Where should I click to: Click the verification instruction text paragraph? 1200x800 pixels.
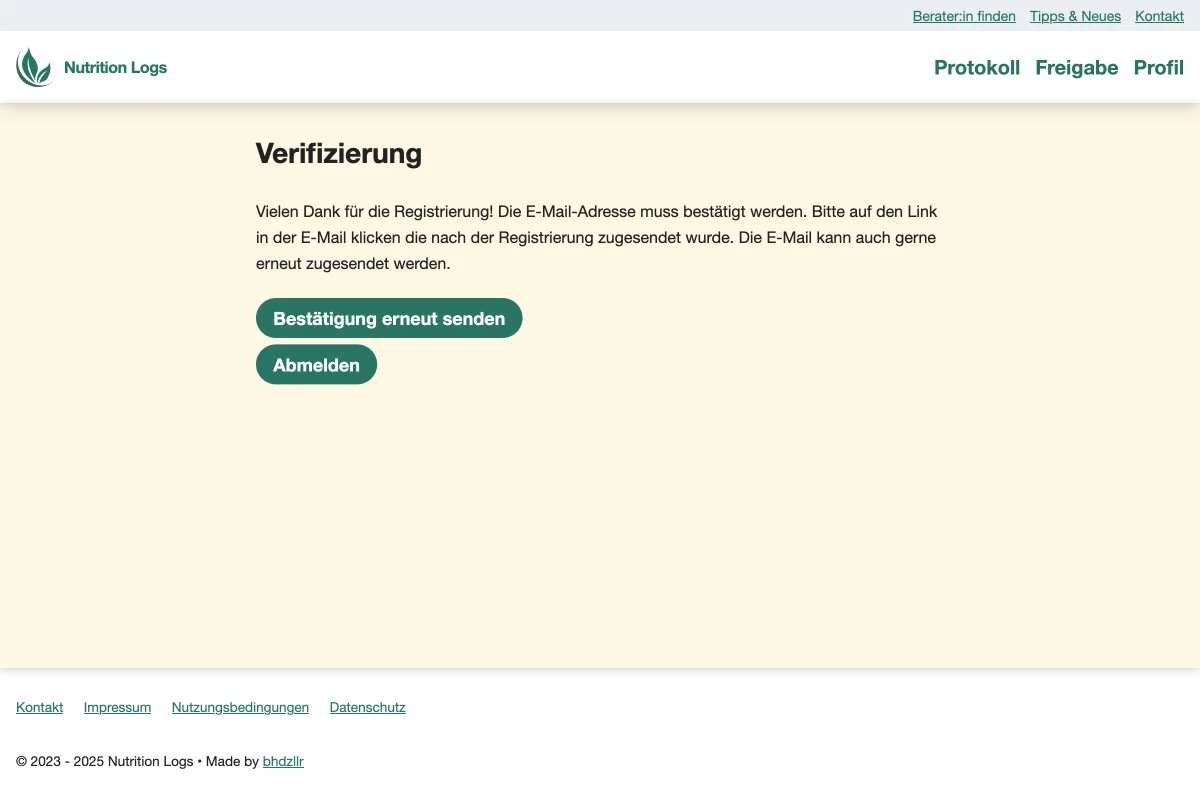point(596,237)
